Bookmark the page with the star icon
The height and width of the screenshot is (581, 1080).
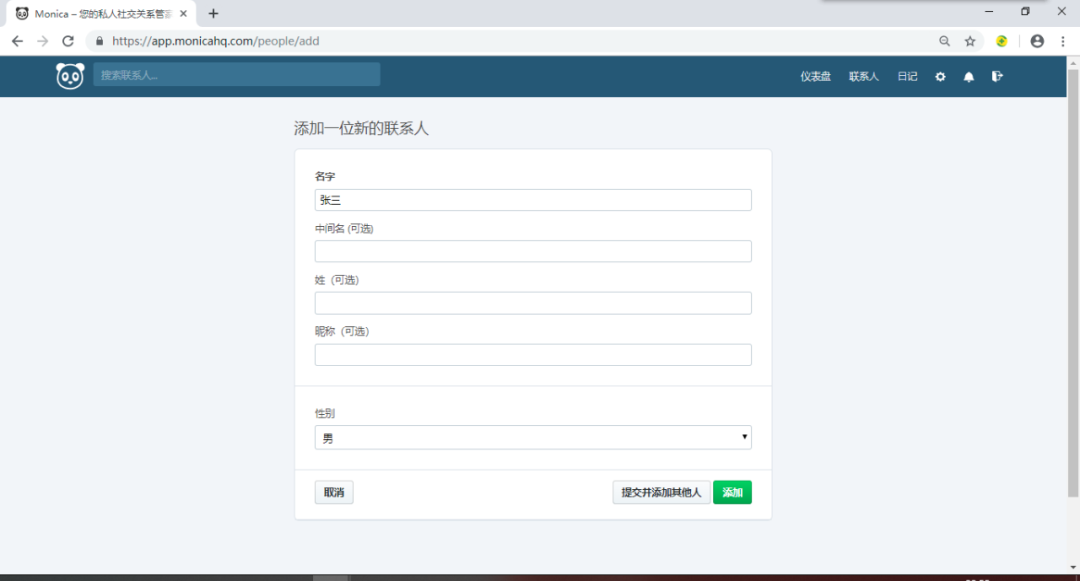pos(971,41)
